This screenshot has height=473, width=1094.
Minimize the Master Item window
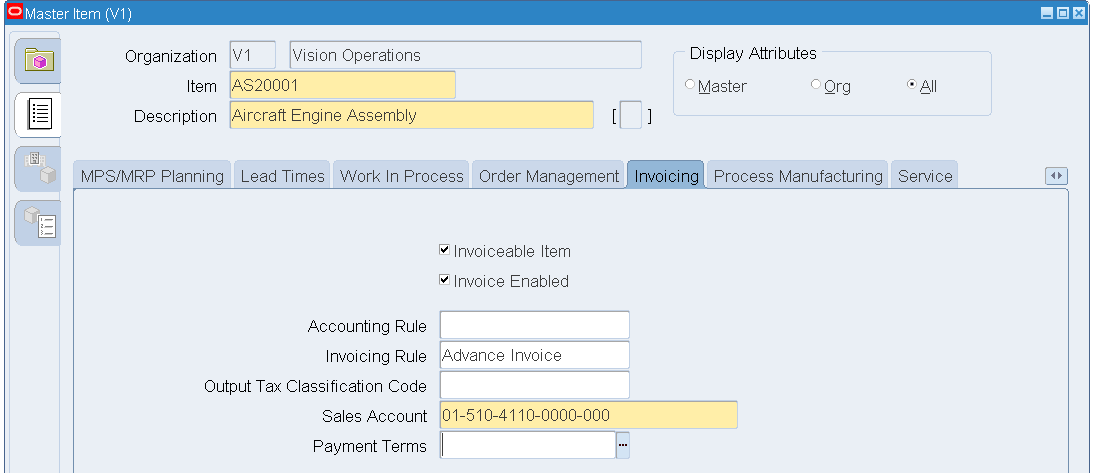coord(1047,13)
